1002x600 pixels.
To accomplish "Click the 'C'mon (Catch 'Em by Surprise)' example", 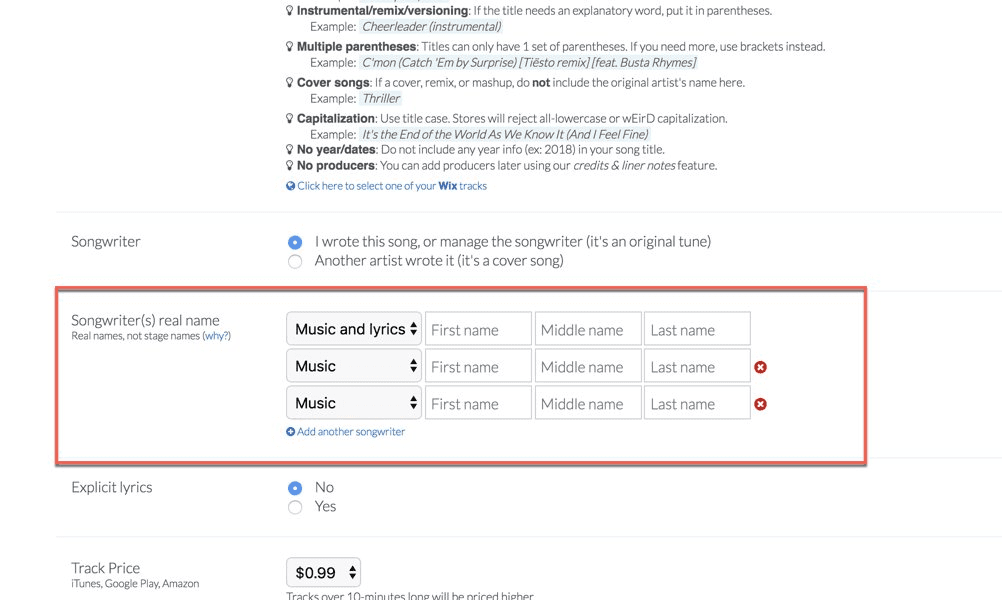I will point(528,63).
